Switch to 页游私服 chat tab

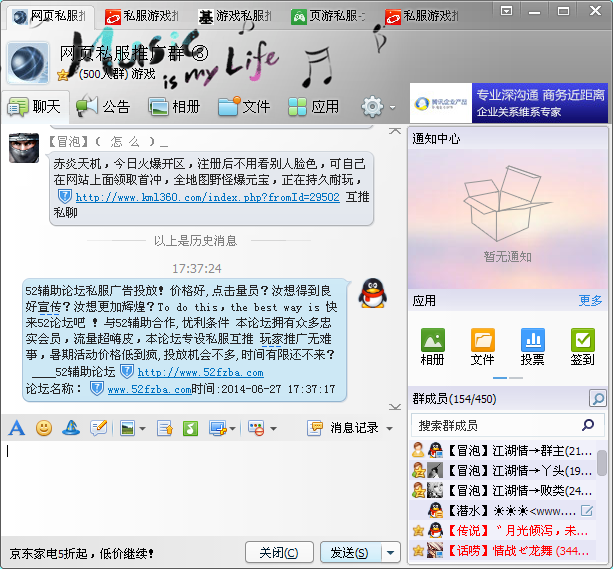click(x=328, y=16)
